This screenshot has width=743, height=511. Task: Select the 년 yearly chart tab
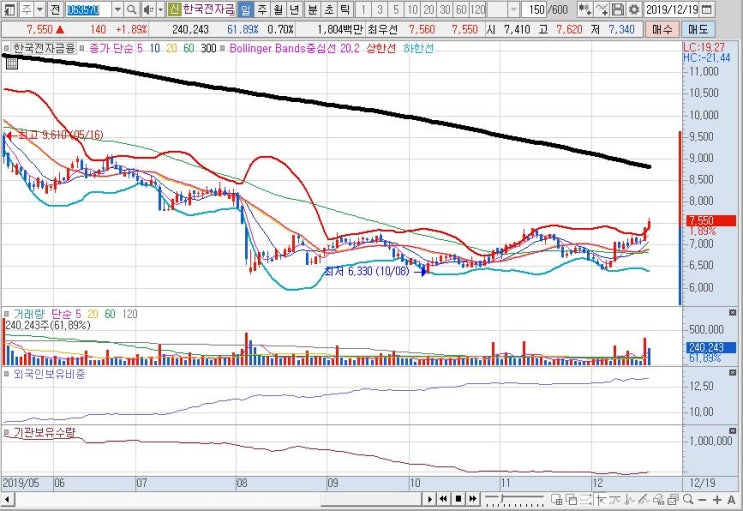(x=294, y=9)
